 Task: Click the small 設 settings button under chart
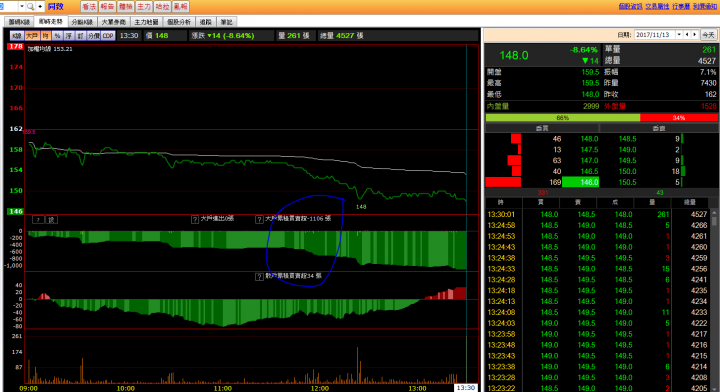click(51, 220)
